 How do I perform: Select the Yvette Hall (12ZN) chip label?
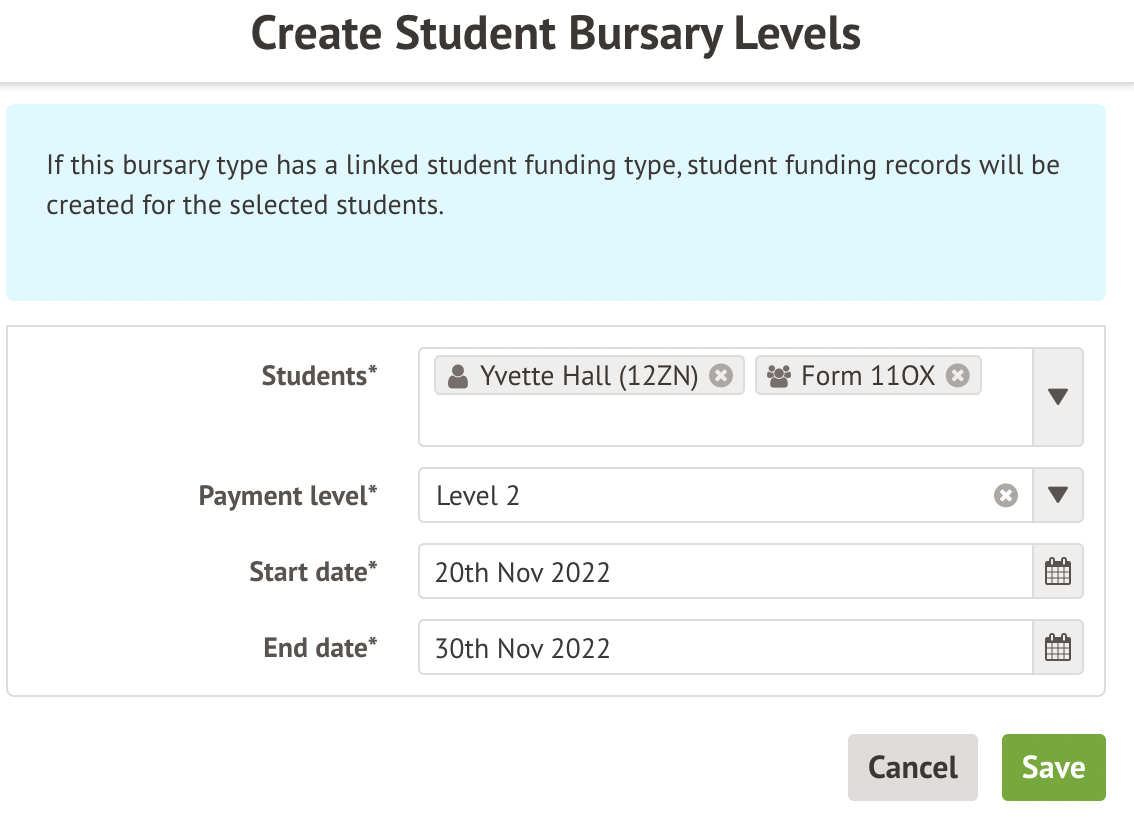588,376
